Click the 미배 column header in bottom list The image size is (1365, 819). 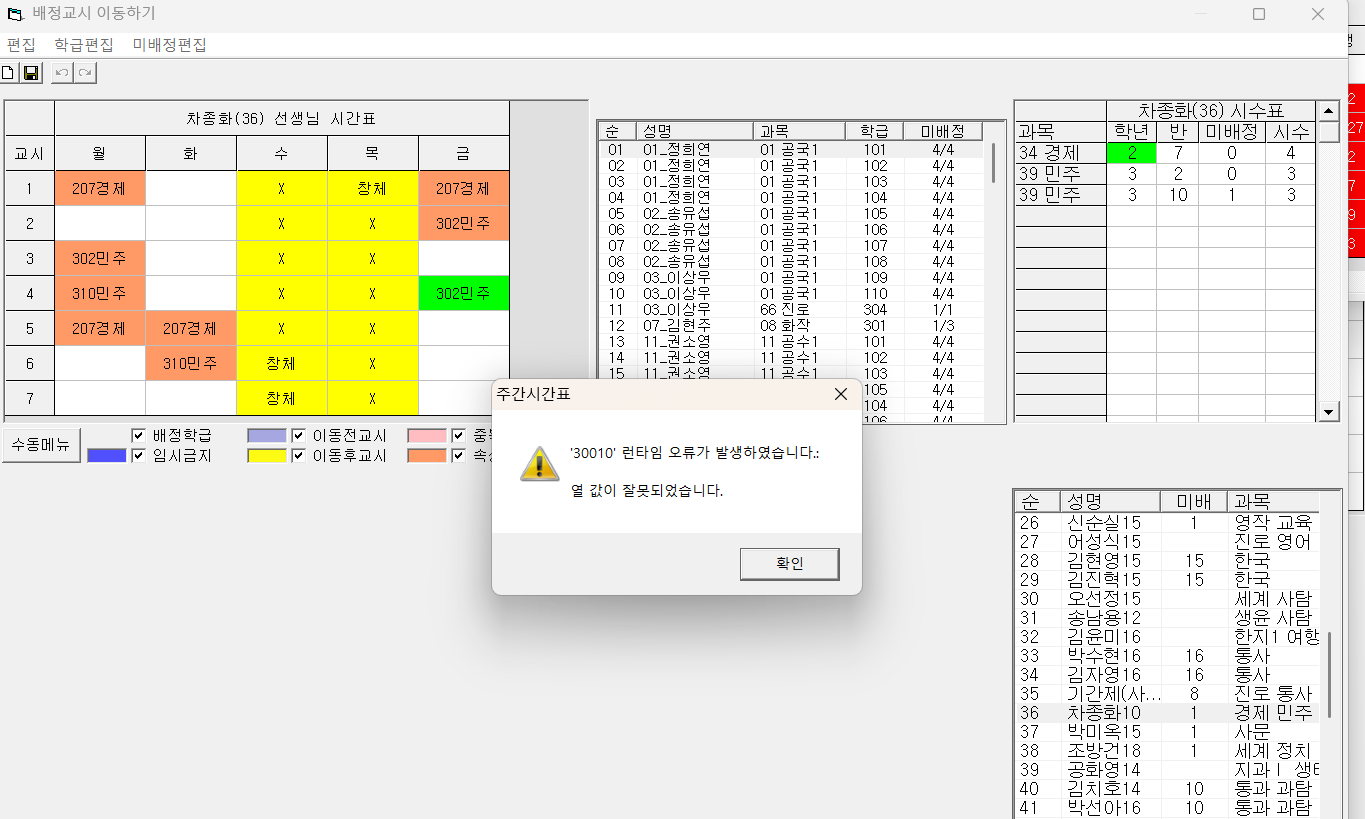[x=1194, y=501]
